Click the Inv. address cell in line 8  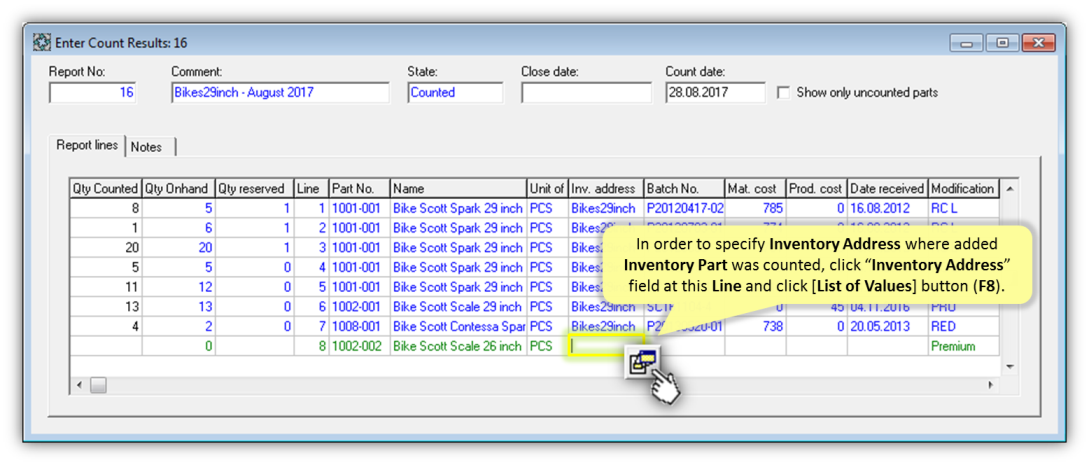[x=606, y=346]
